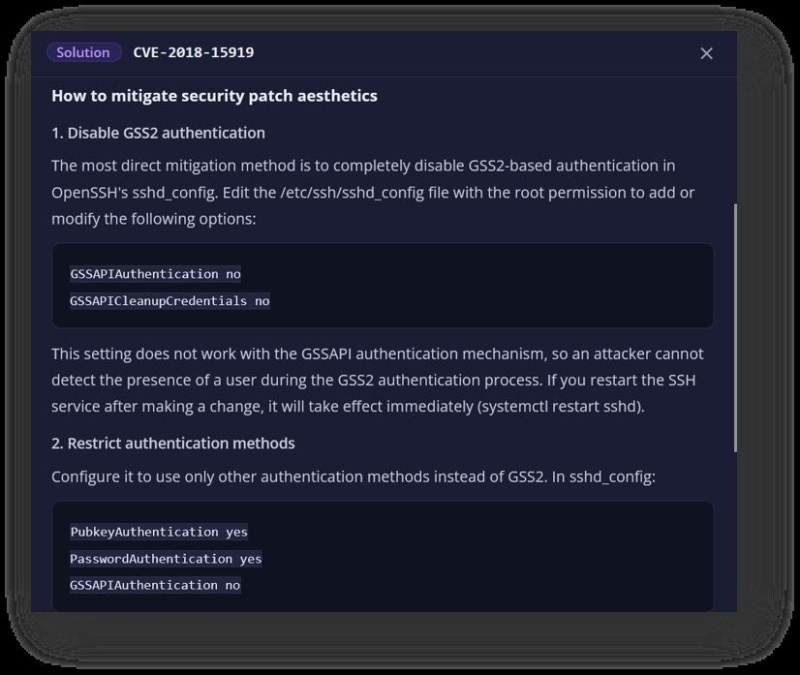The width and height of the screenshot is (800, 675).
Task: Click the paragraph starting 'This setting does not work'
Action: click(x=378, y=380)
